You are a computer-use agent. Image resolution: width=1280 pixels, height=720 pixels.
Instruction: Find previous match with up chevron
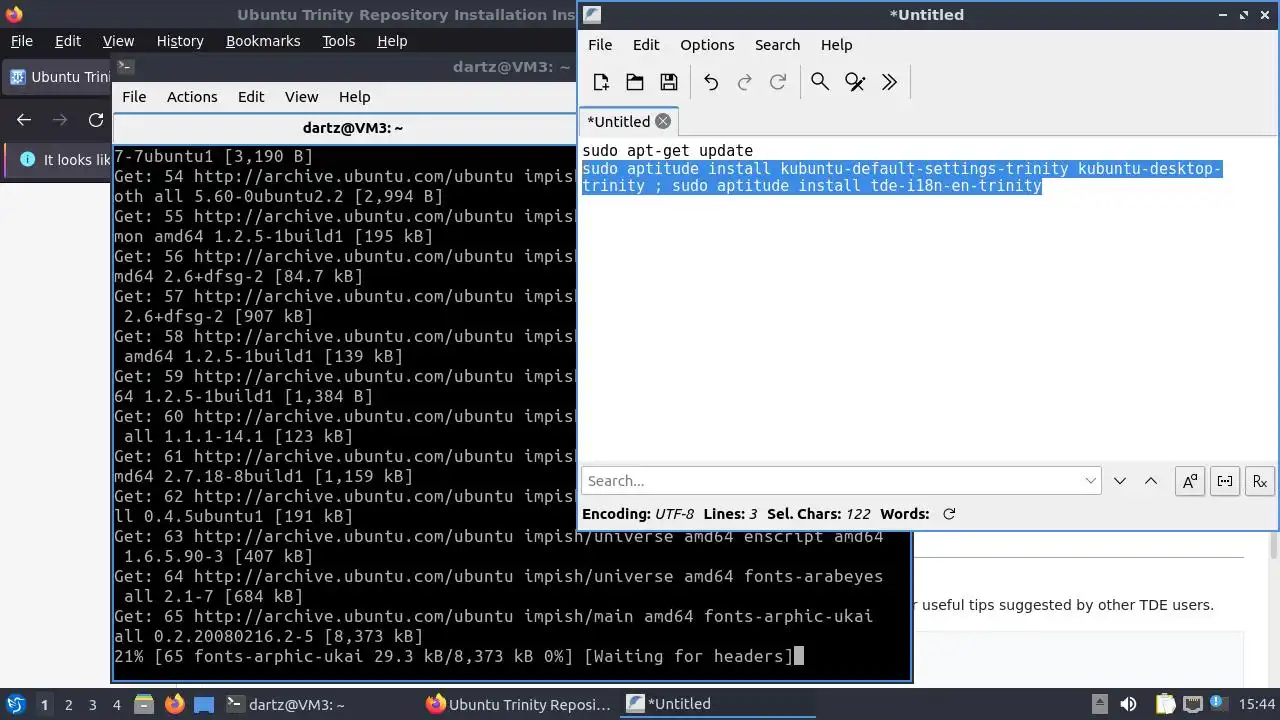[1151, 481]
